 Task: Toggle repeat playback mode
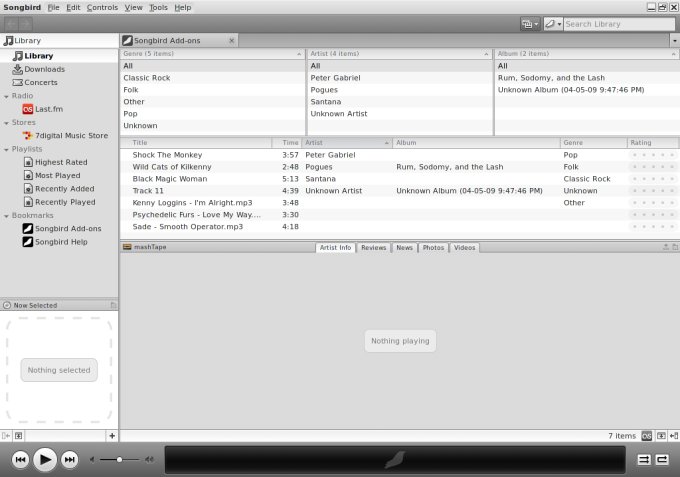point(662,459)
